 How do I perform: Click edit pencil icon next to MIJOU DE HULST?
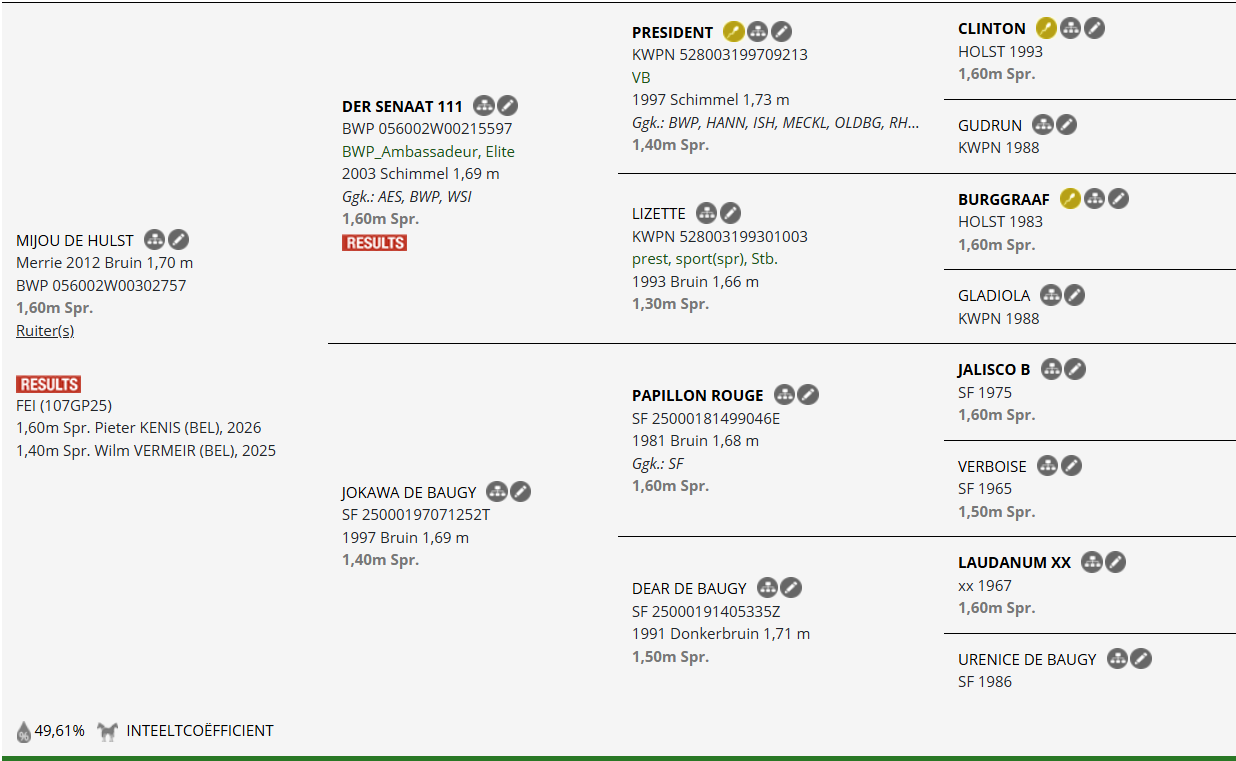178,240
